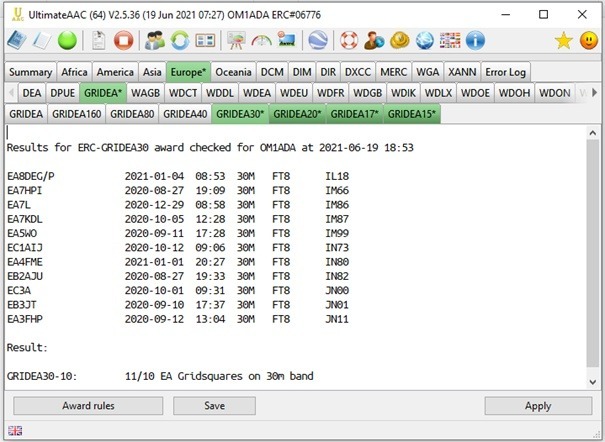605x442 pixels.
Task: Switch to the MERC tab
Action: (x=394, y=72)
